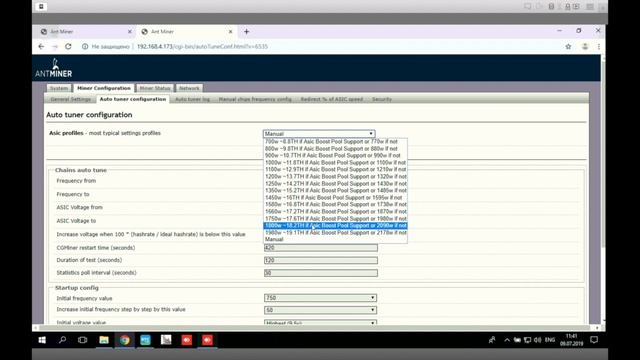
Task: Open the volume control in system tray
Action: (537, 340)
